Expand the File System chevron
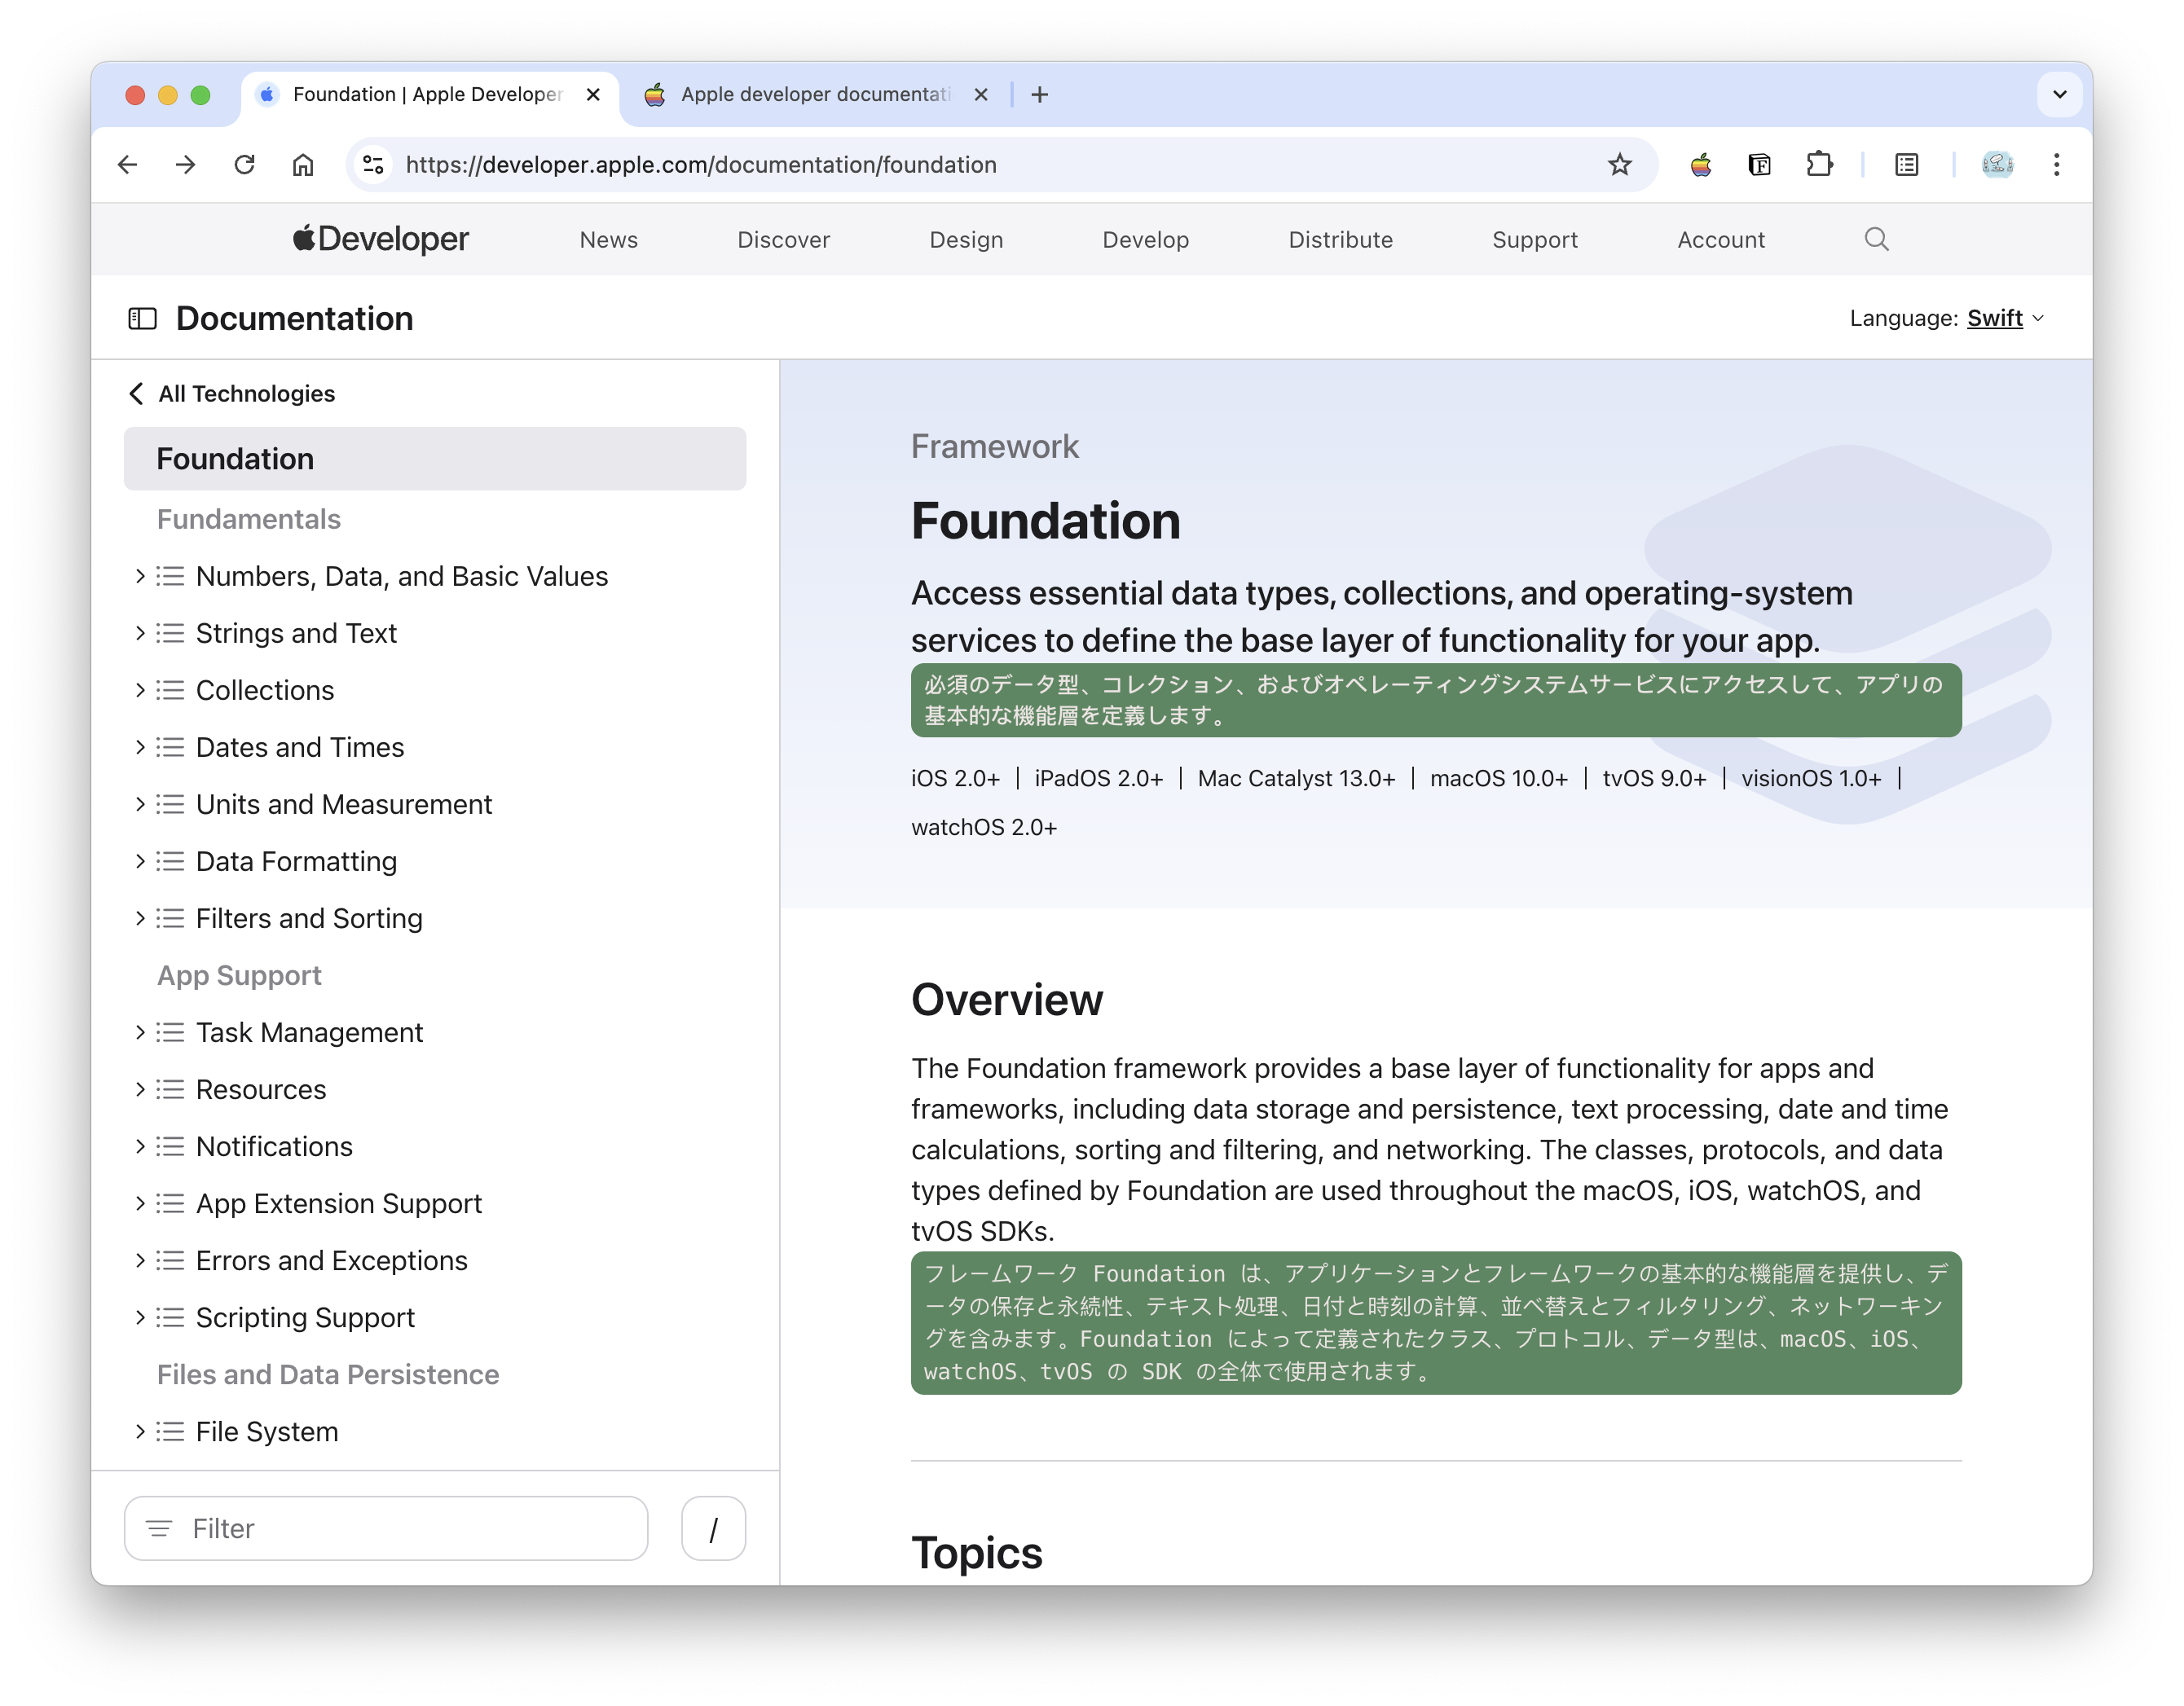The width and height of the screenshot is (2184, 1706). point(140,1431)
